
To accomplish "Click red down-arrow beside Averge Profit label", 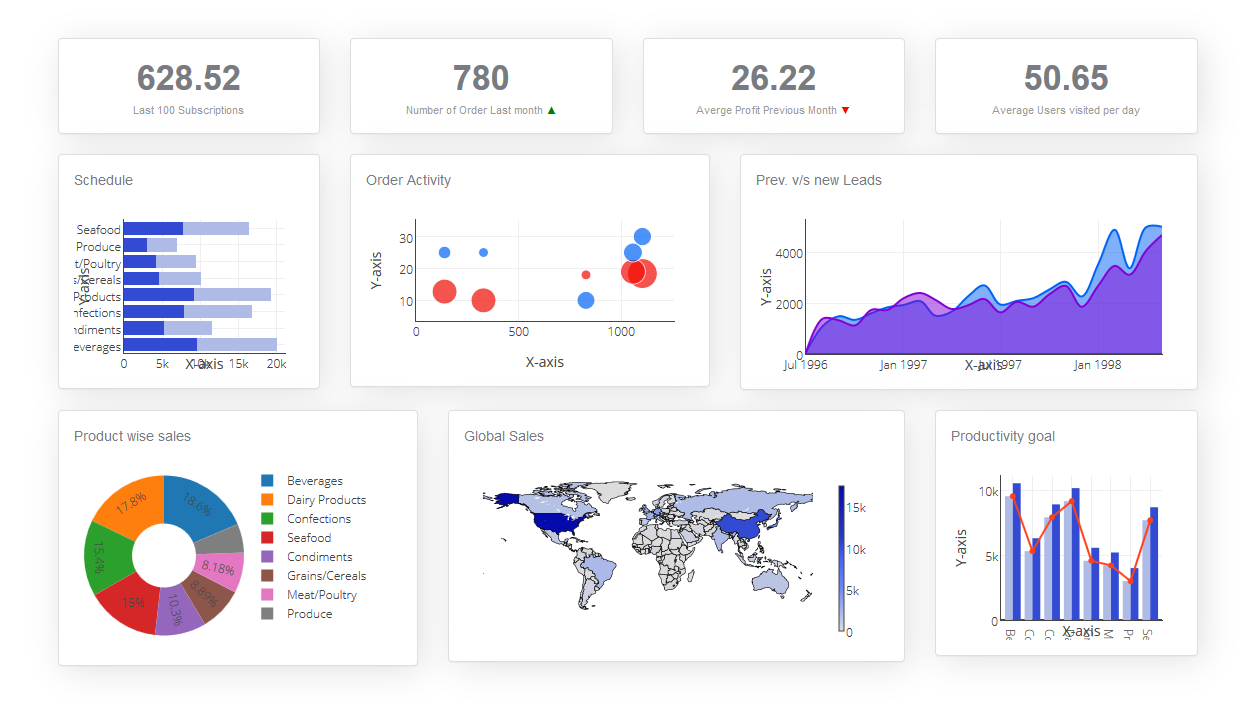I will click(x=845, y=110).
